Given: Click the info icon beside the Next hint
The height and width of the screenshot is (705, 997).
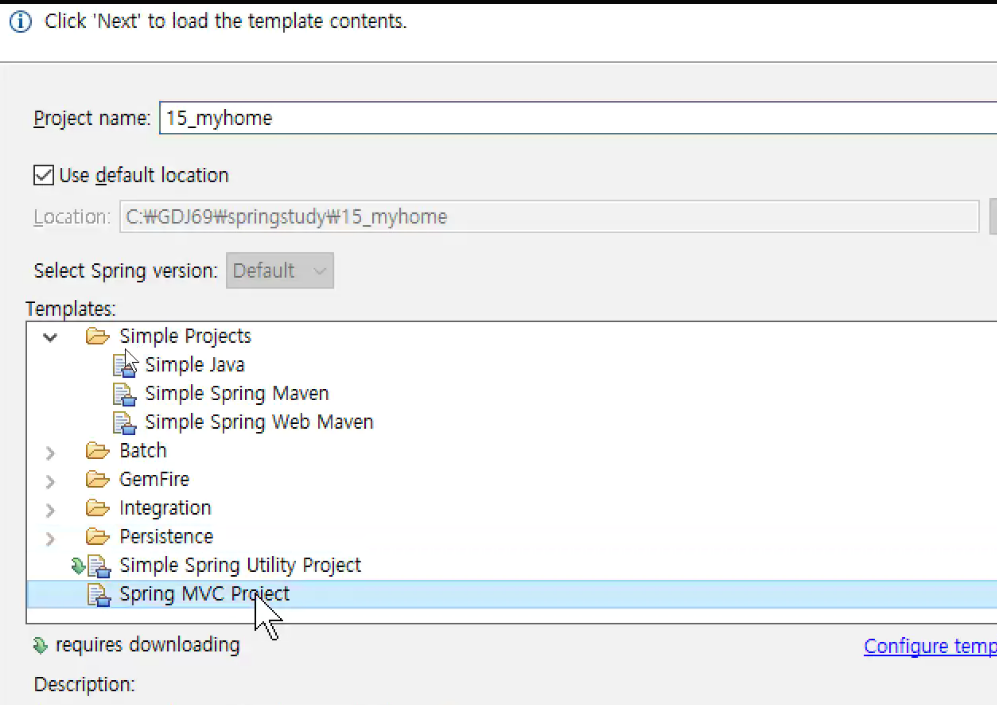Looking at the screenshot, I should 20,22.
